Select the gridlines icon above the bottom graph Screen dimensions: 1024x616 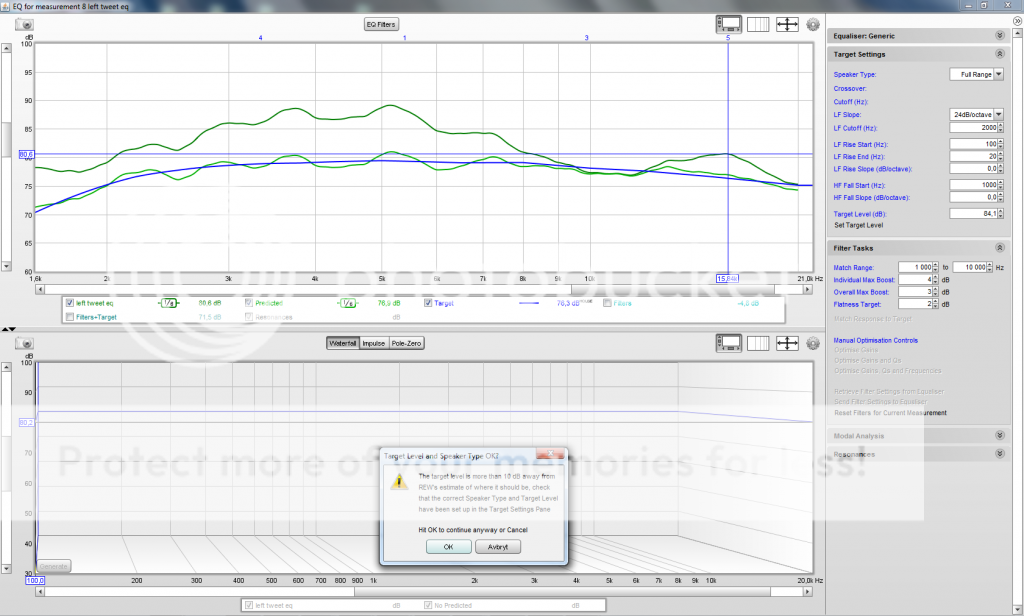click(x=758, y=341)
